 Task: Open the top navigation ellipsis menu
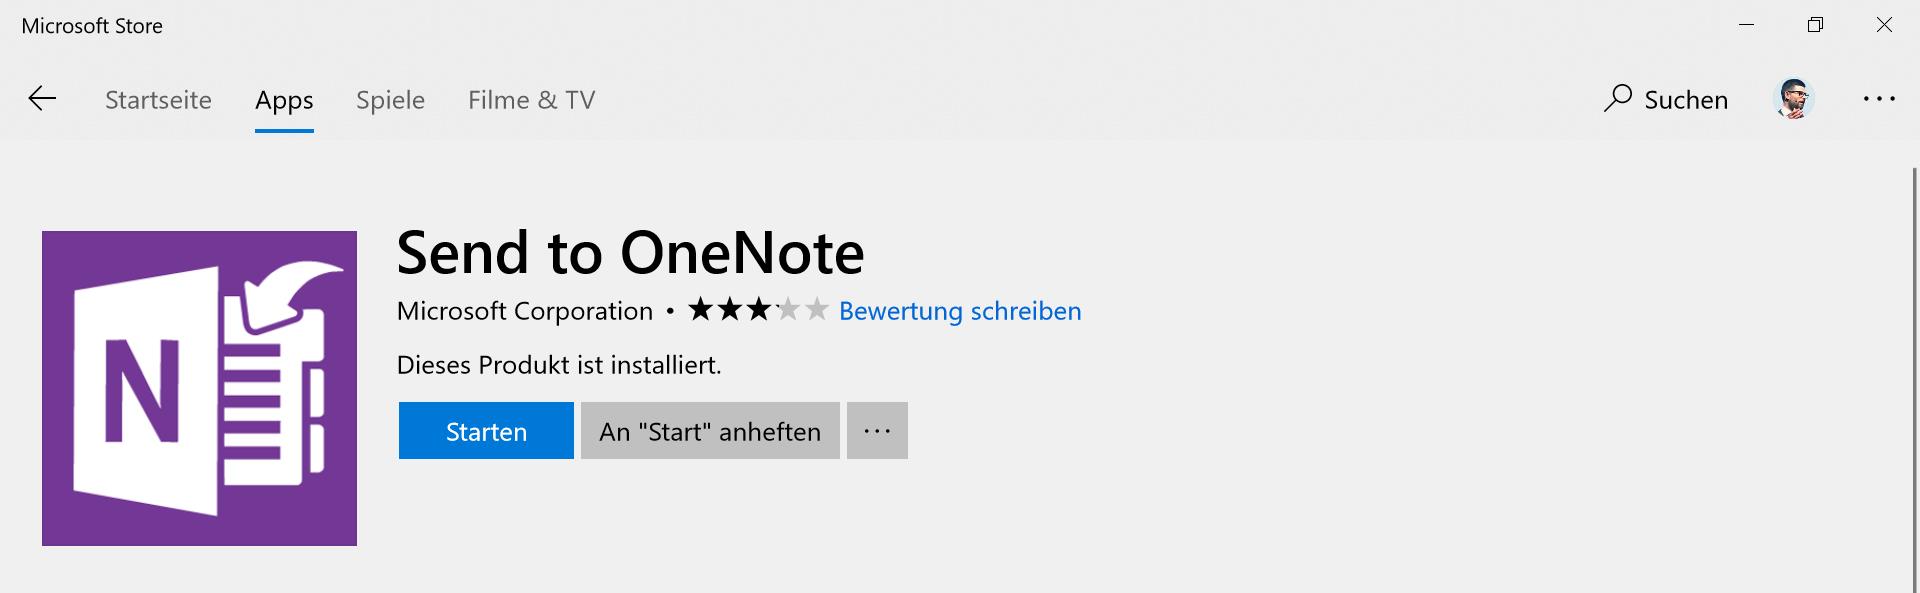click(x=1879, y=99)
